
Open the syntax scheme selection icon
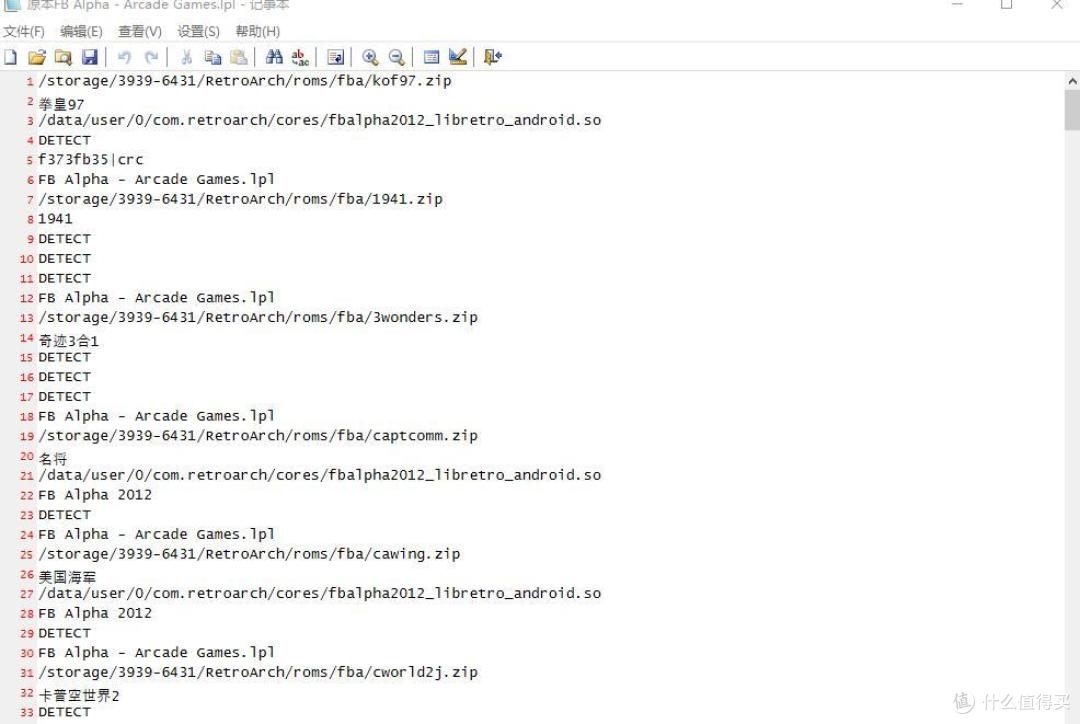(431, 57)
